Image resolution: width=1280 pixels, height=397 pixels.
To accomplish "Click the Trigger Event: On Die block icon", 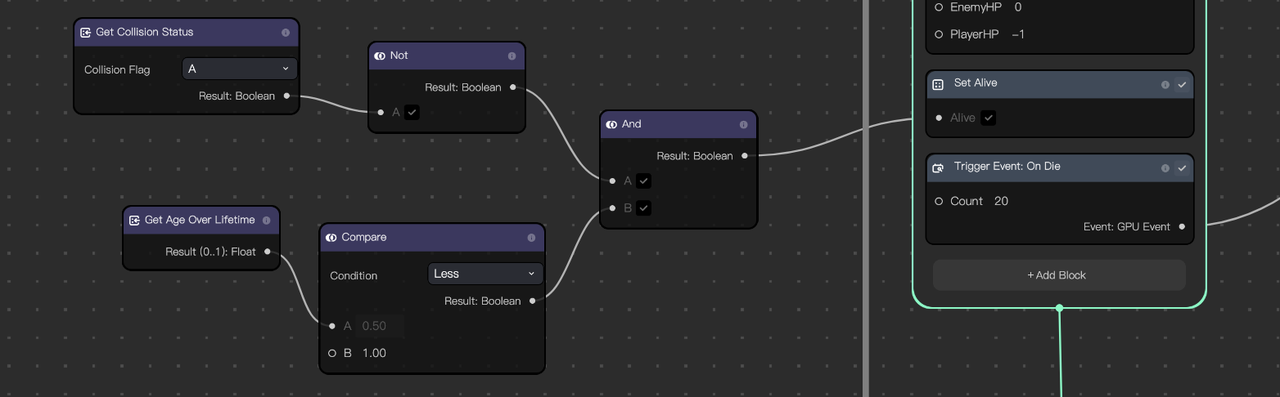I will pyautogui.click(x=938, y=167).
